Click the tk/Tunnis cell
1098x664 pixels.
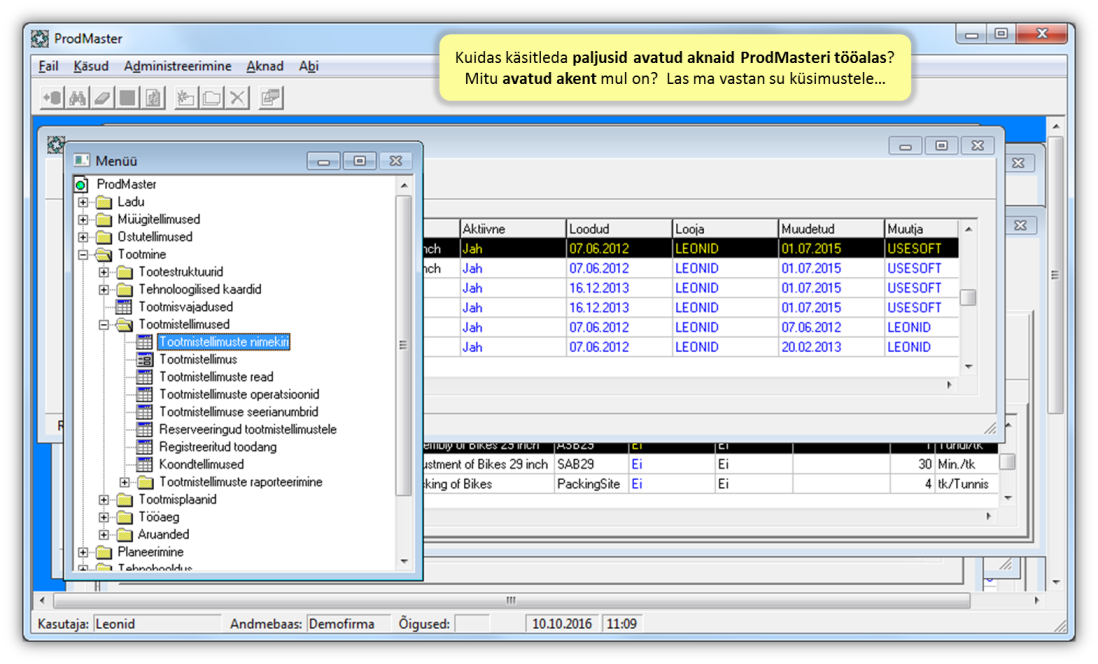tap(966, 484)
